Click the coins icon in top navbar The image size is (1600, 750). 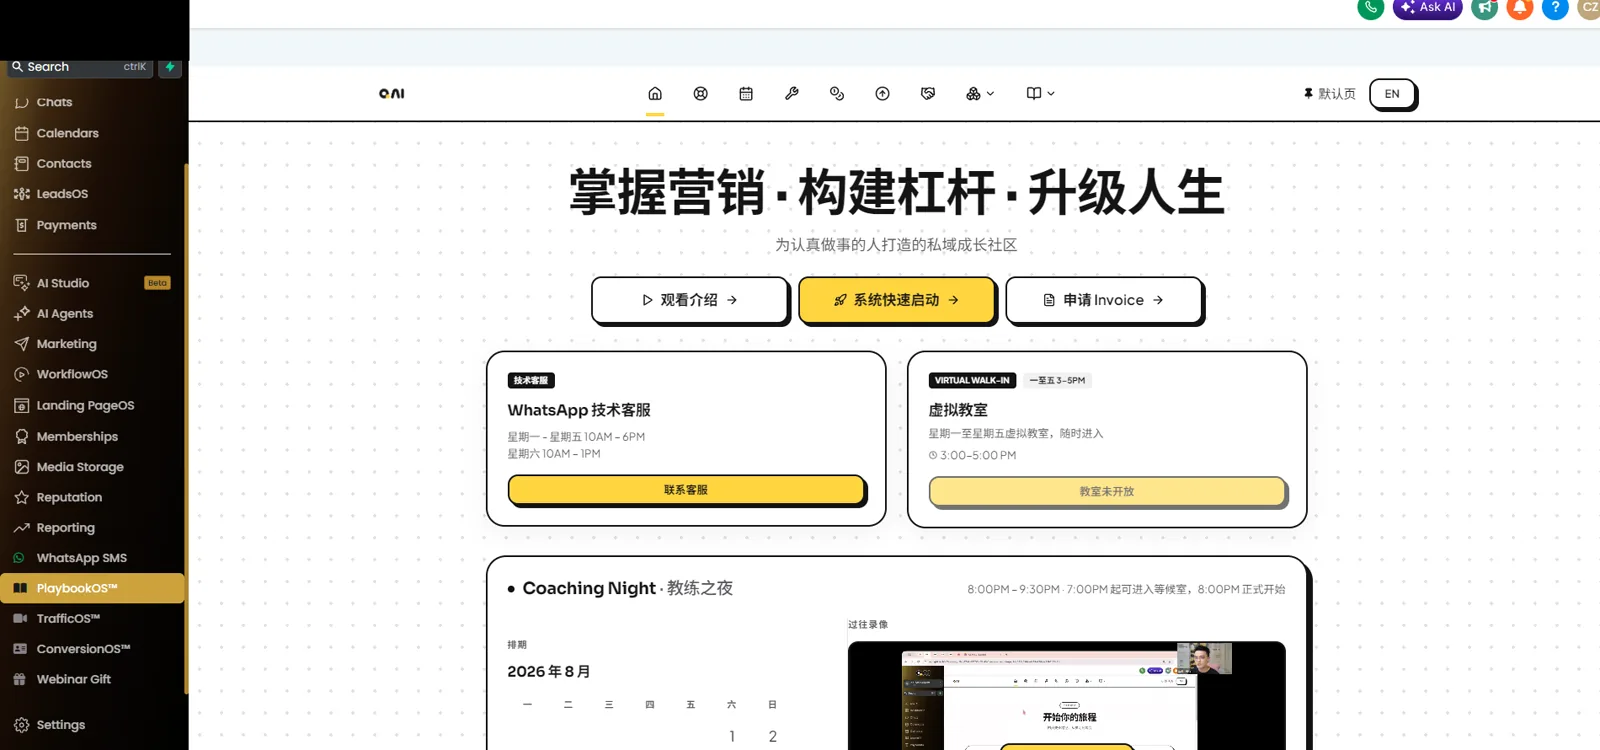tap(837, 94)
